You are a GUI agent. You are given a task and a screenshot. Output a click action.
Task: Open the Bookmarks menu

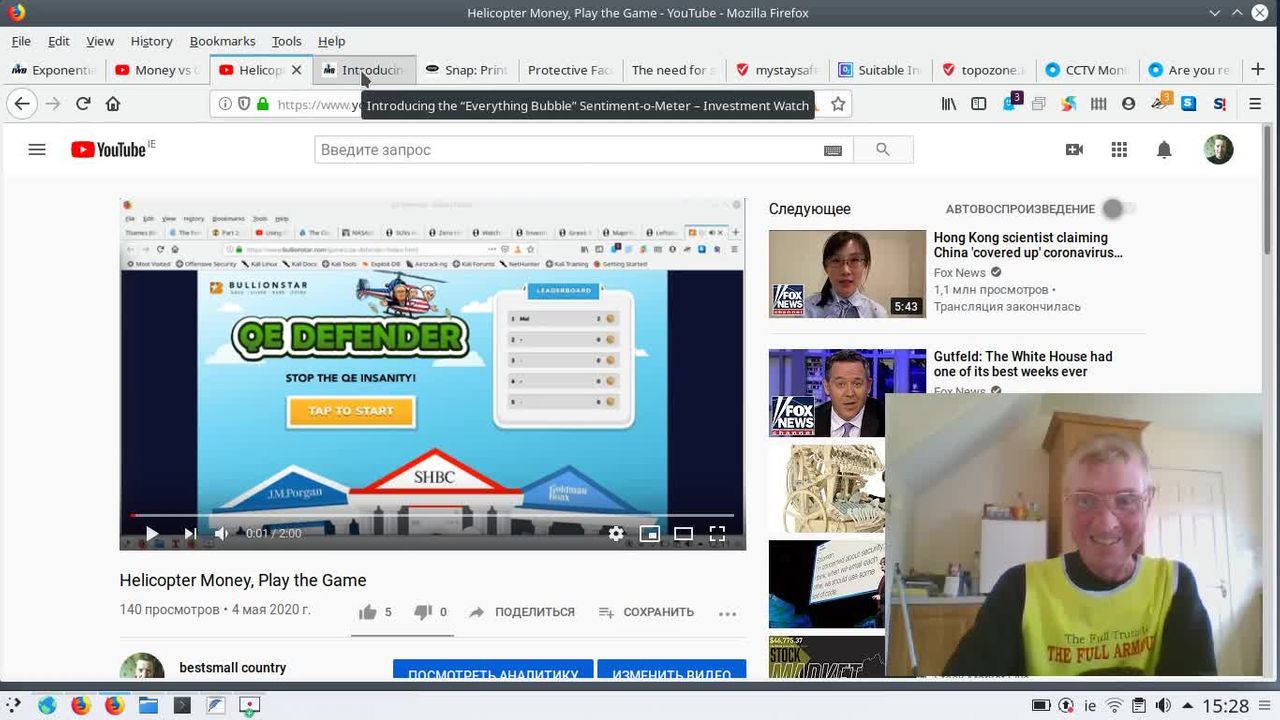pyautogui.click(x=222, y=41)
